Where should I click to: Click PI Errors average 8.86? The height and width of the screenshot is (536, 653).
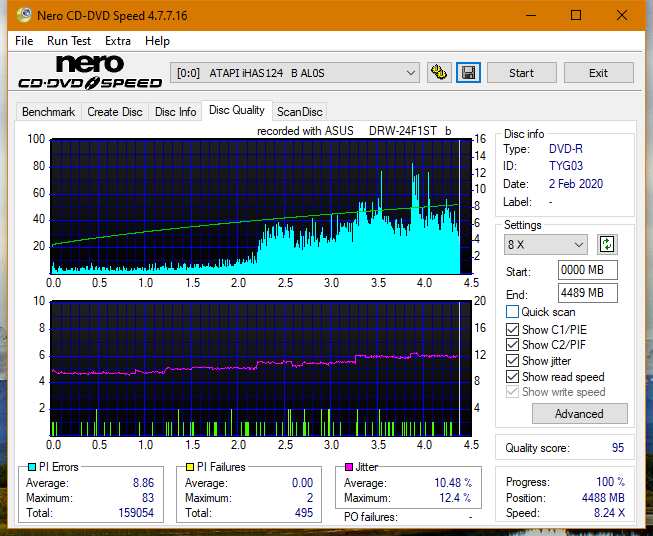(x=144, y=483)
